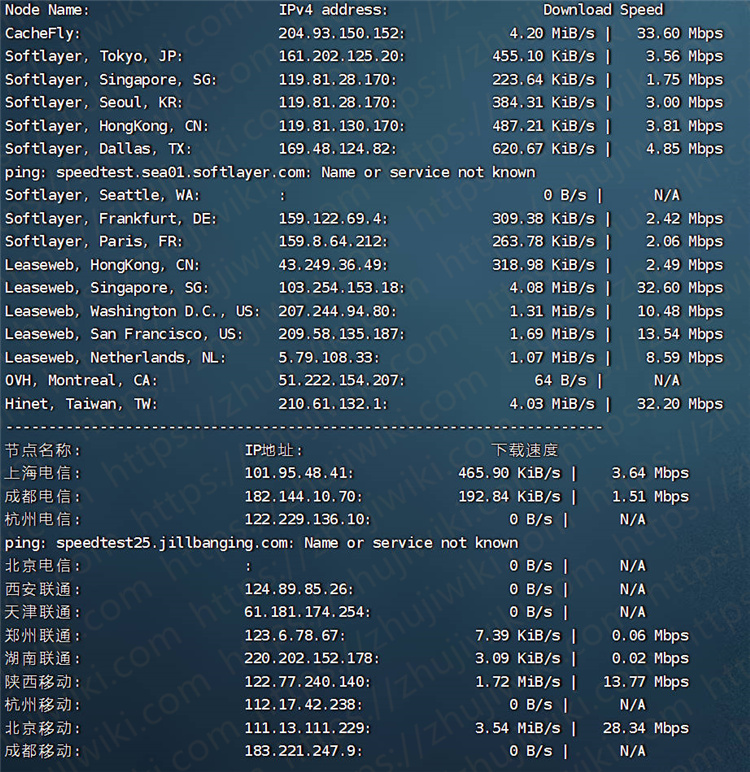Screen dimensions: 750x772
Task: Click IP address 204.93.150.152
Action: click(341, 33)
